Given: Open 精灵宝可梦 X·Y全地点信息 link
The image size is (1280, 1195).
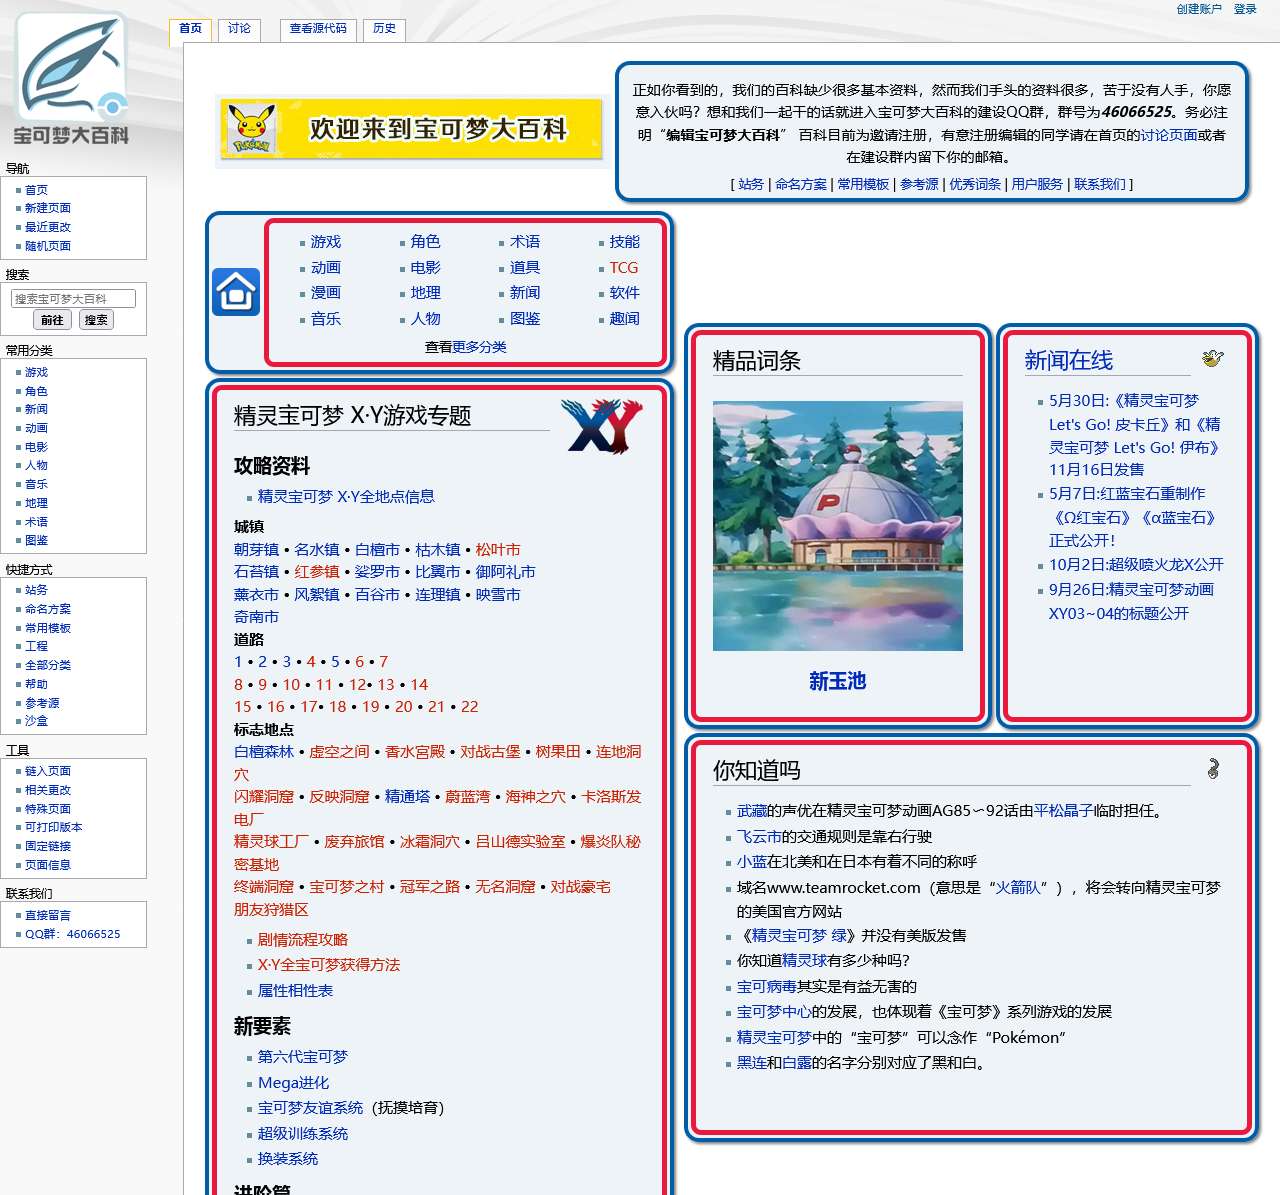Looking at the screenshot, I should click(x=346, y=497).
